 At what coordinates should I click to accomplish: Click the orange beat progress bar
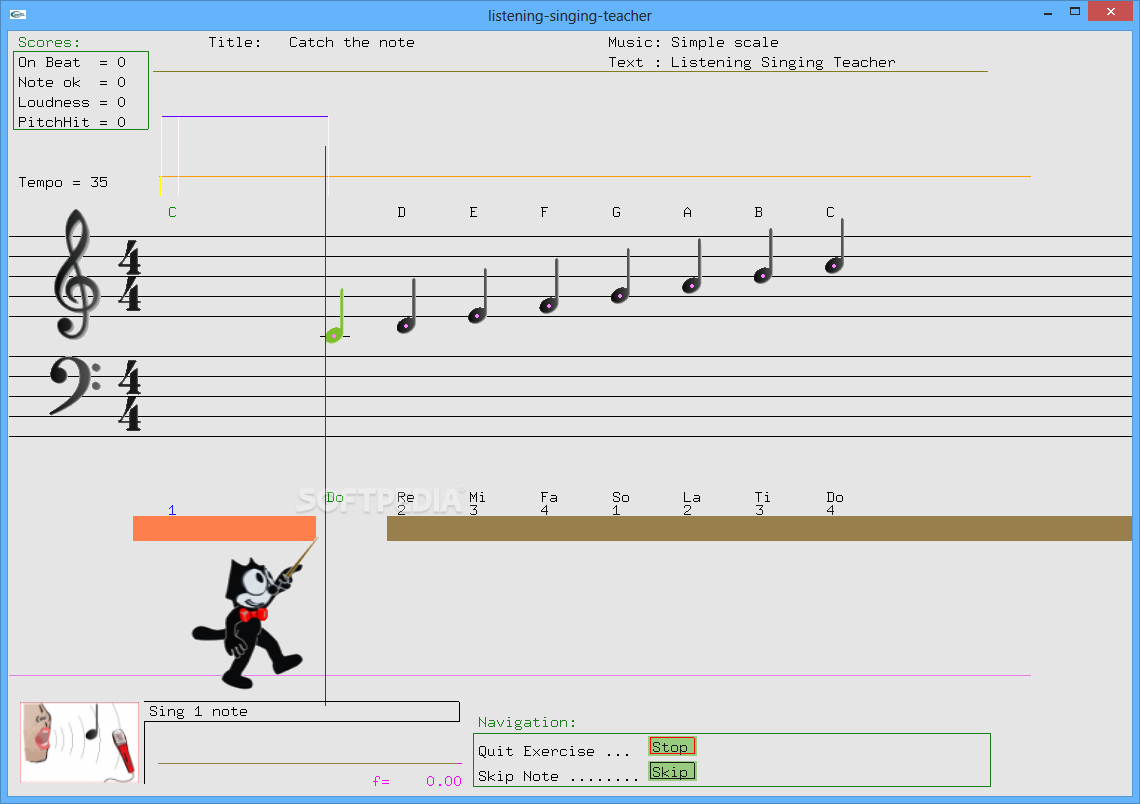tap(224, 528)
